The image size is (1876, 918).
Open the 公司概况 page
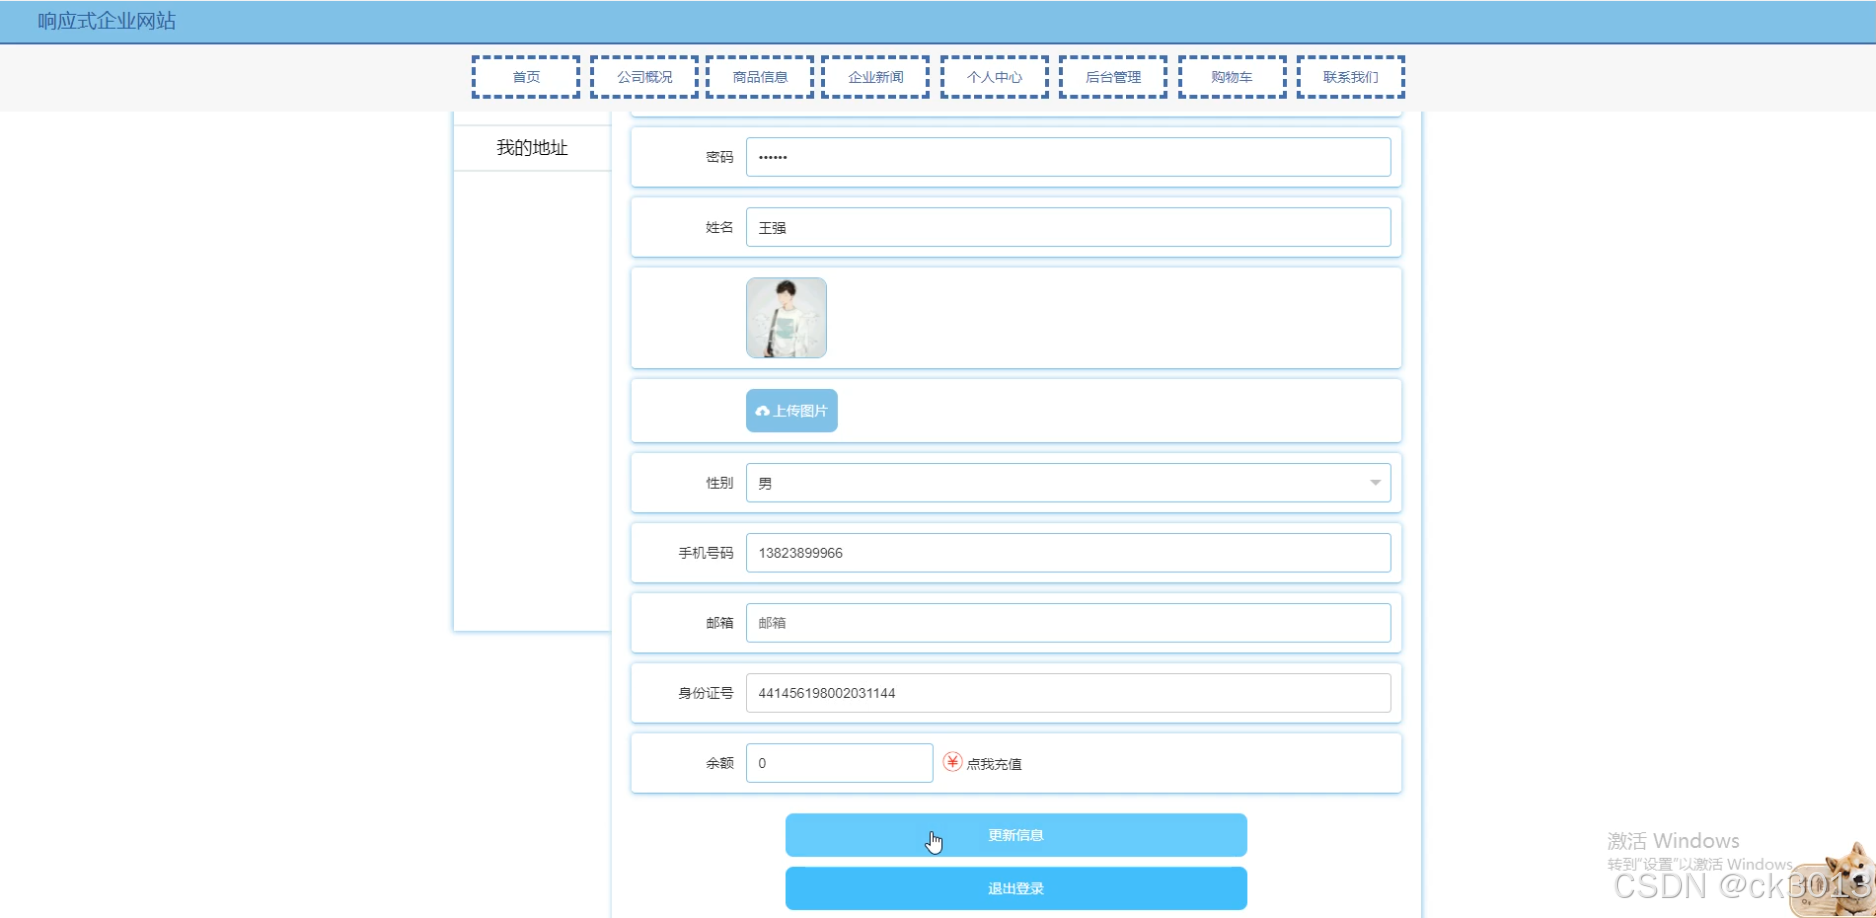(644, 76)
